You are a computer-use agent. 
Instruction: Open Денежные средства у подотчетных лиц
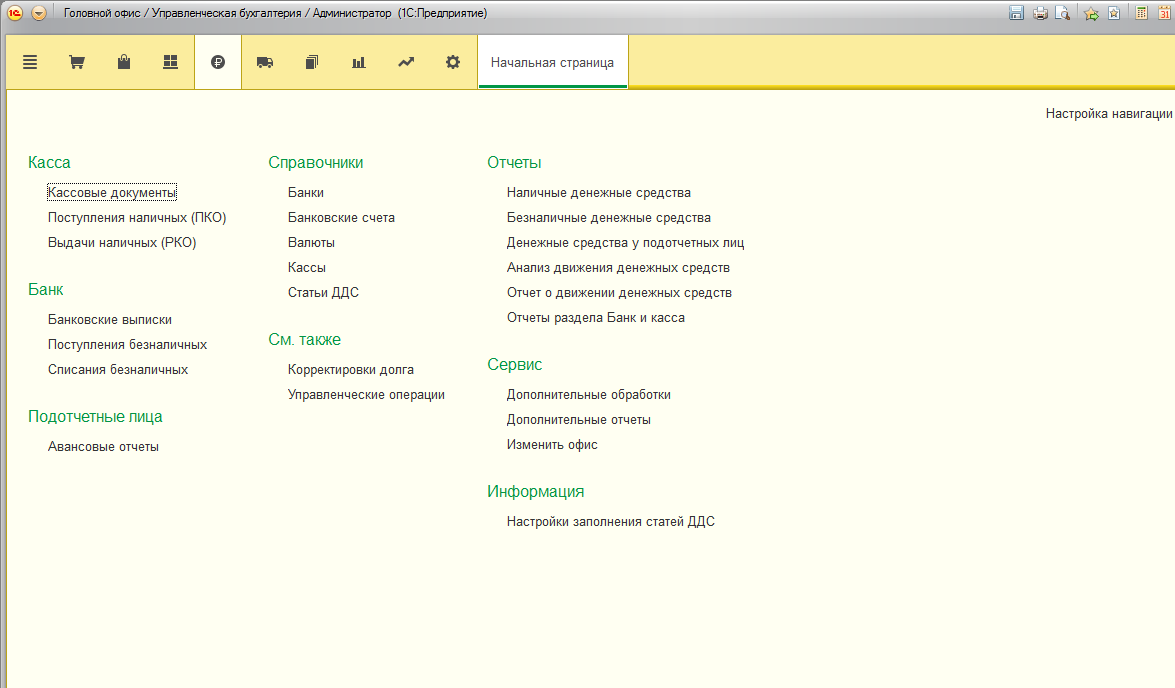point(626,242)
